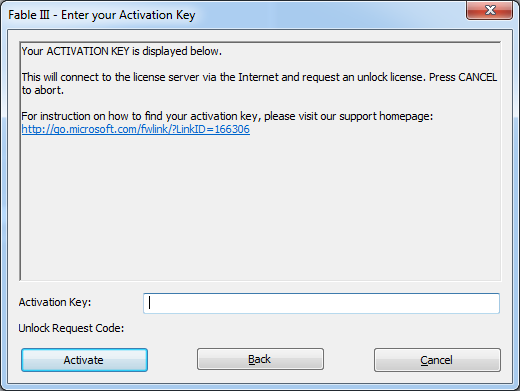The image size is (520, 391).
Task: Click the word 'Internet' in the message
Action: (258, 77)
